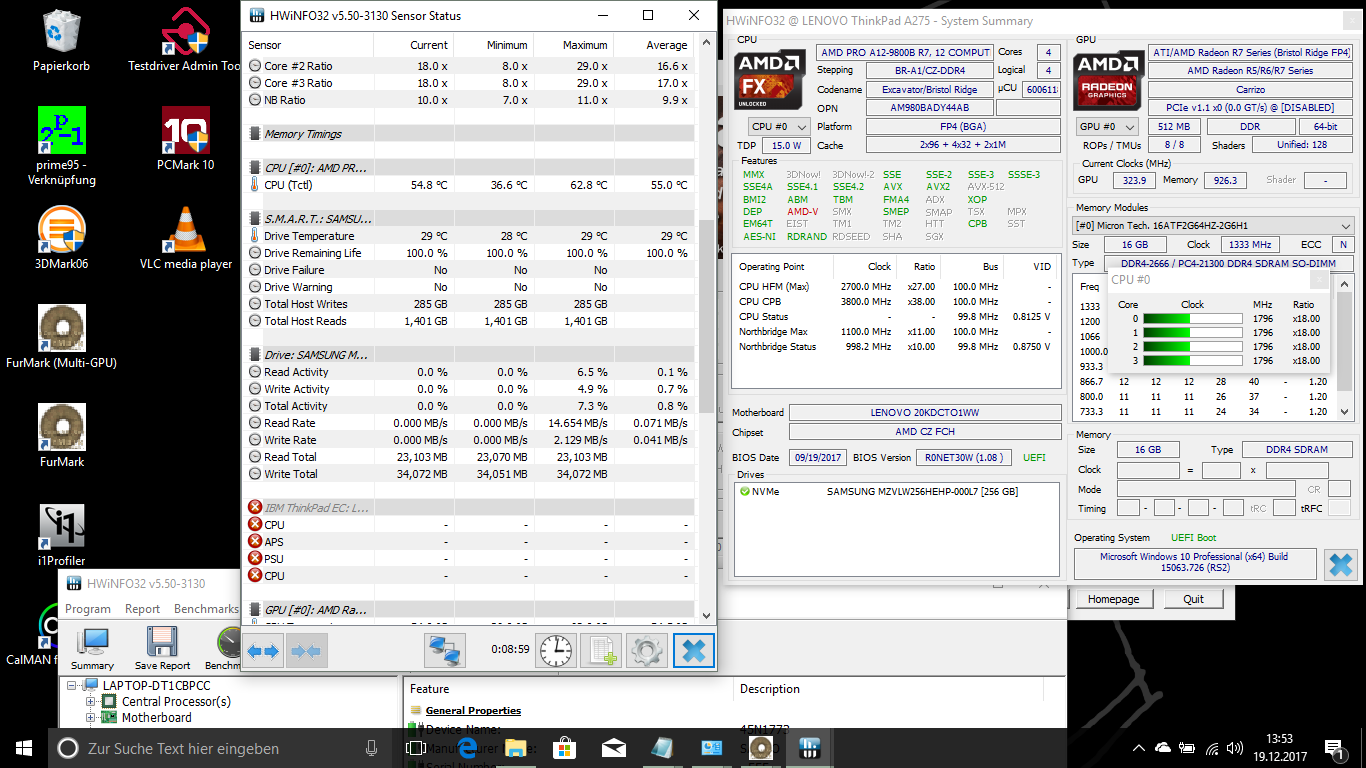The width and height of the screenshot is (1366, 768).
Task: Click the Windows Start button
Action: click(x=24, y=748)
